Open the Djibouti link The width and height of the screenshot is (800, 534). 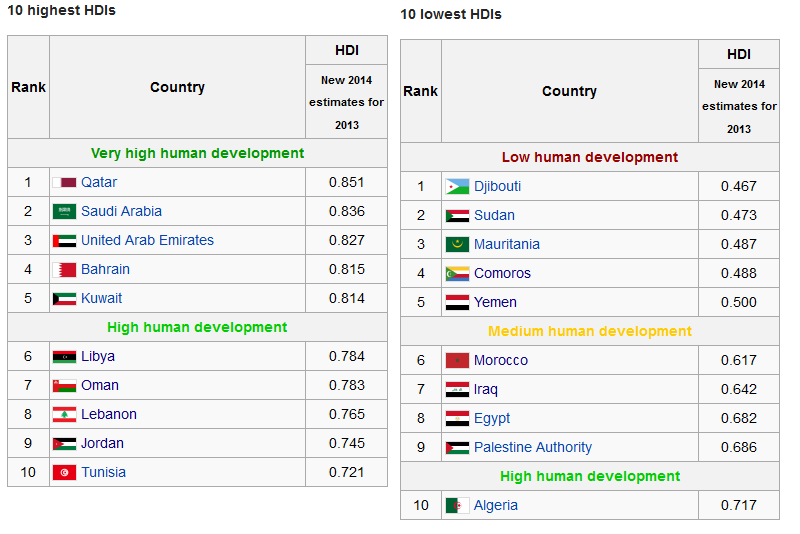[x=497, y=187]
